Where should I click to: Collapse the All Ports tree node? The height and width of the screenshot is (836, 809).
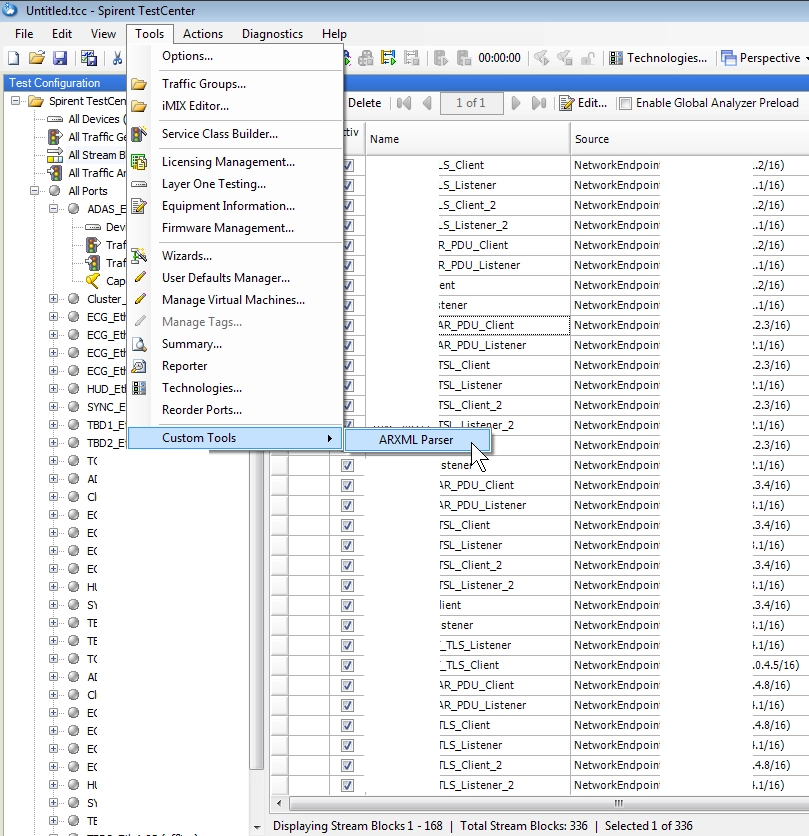pyautogui.click(x=36, y=191)
